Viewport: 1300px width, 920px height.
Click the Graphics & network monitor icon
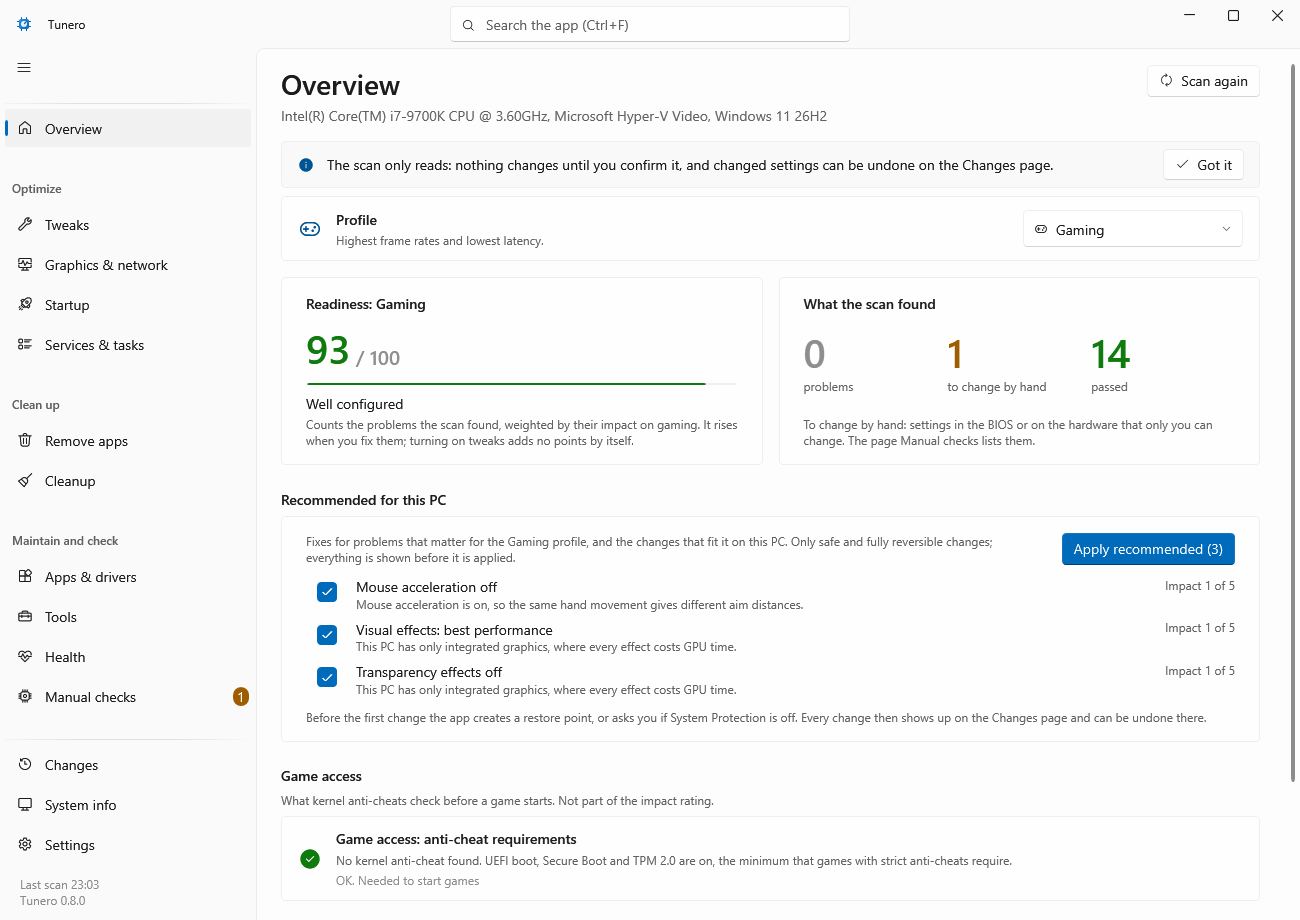pyautogui.click(x=25, y=265)
